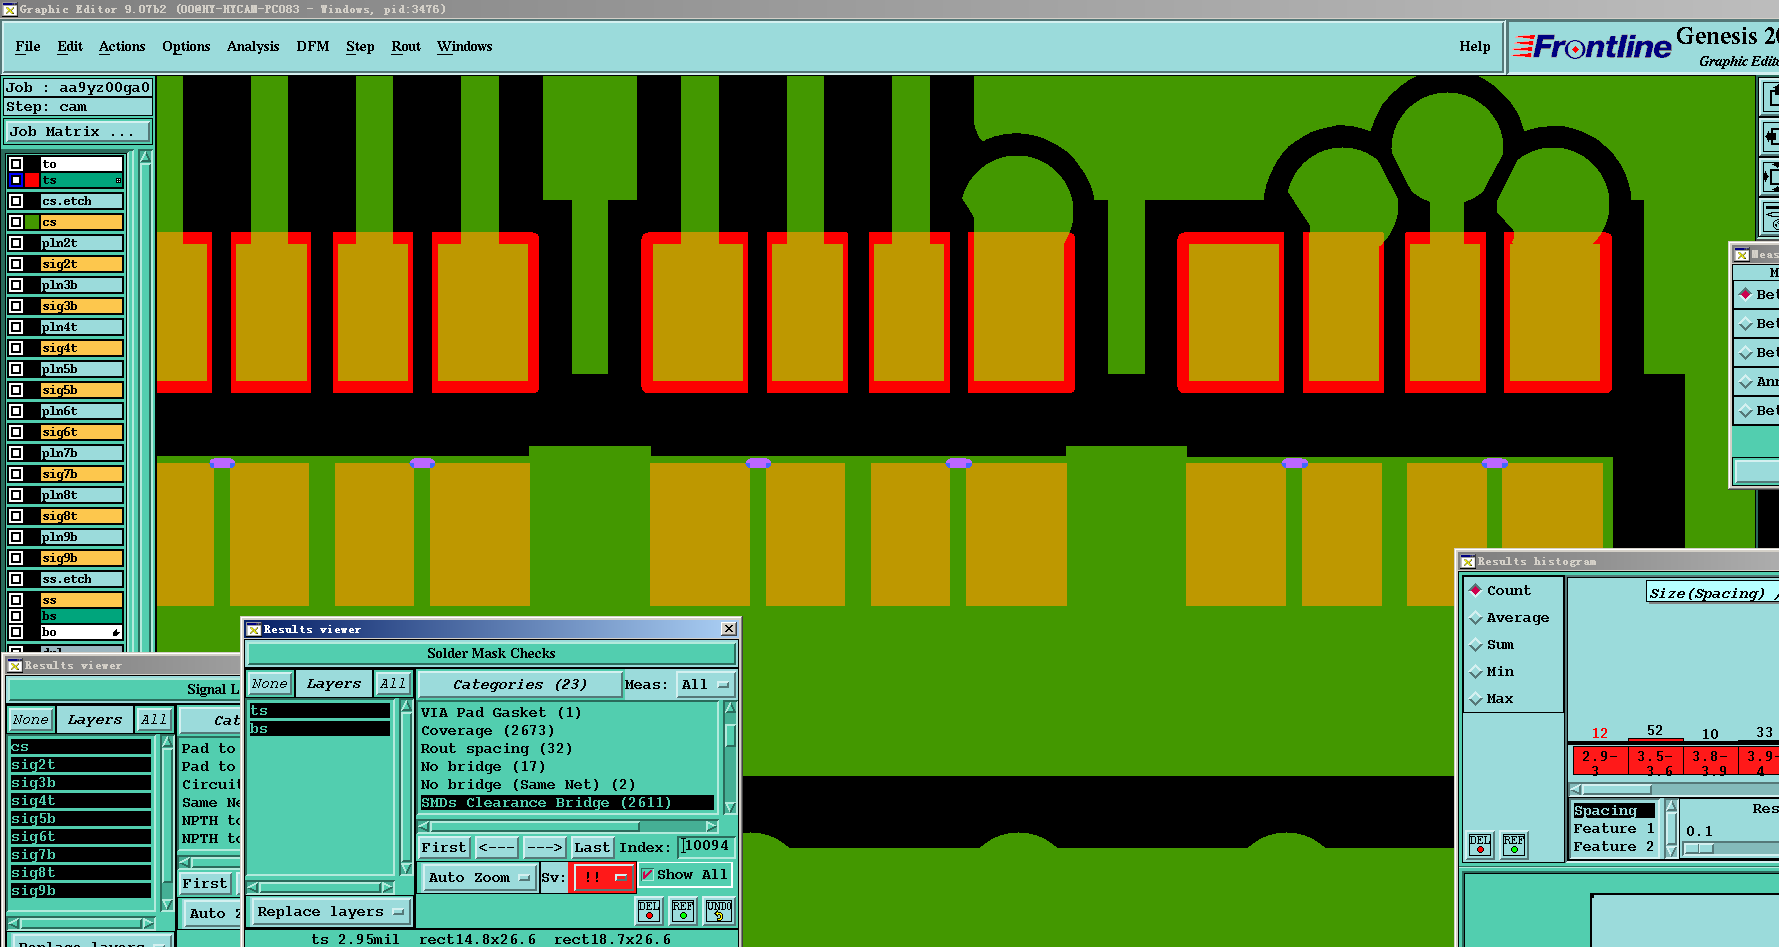Select the Sum radio option in histogram
1779x947 pixels.
[x=1475, y=645]
